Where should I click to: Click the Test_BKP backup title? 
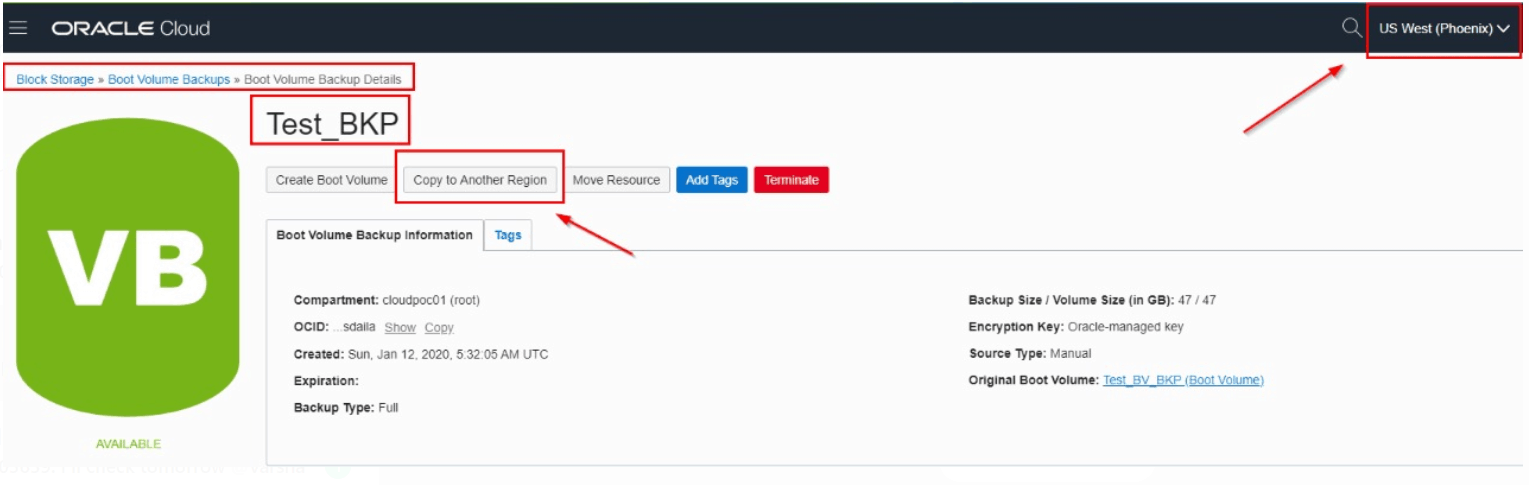point(332,123)
